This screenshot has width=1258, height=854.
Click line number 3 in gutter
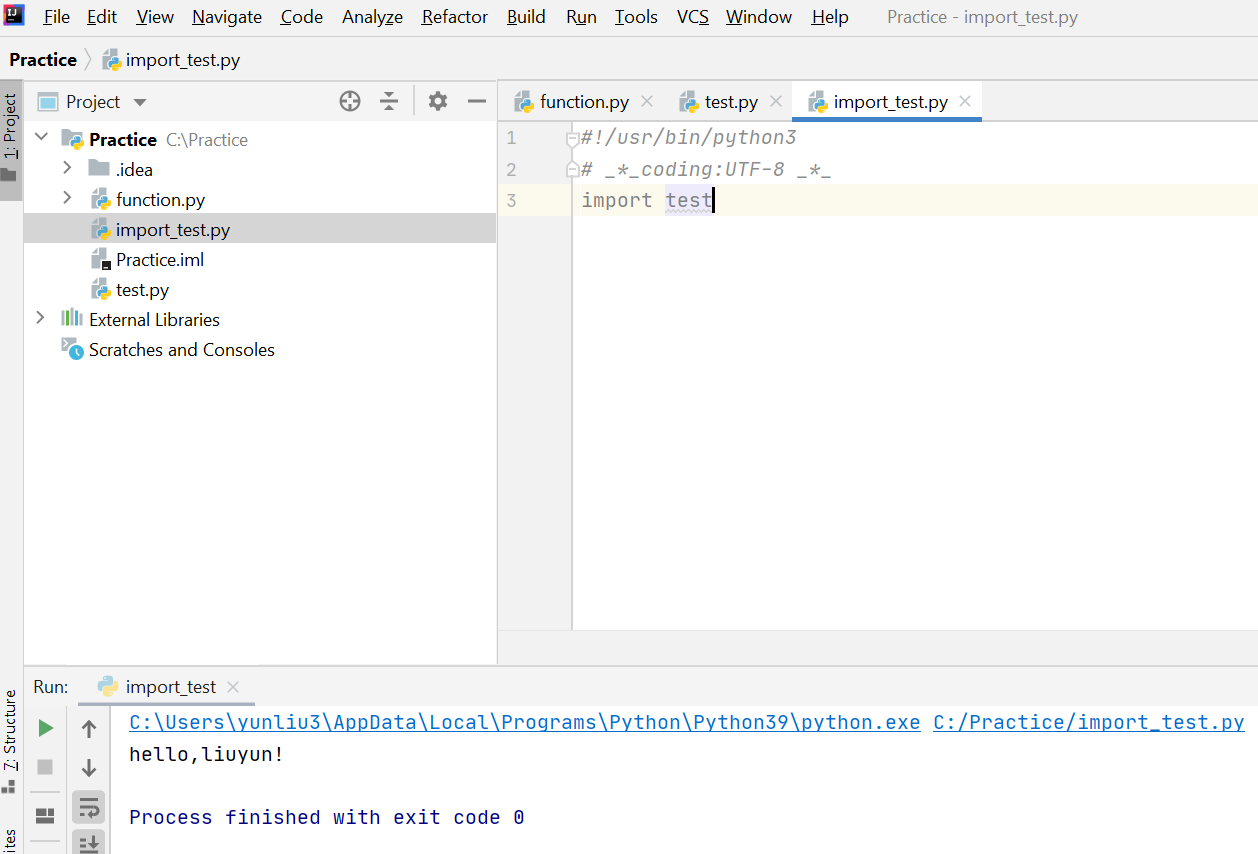pos(511,200)
